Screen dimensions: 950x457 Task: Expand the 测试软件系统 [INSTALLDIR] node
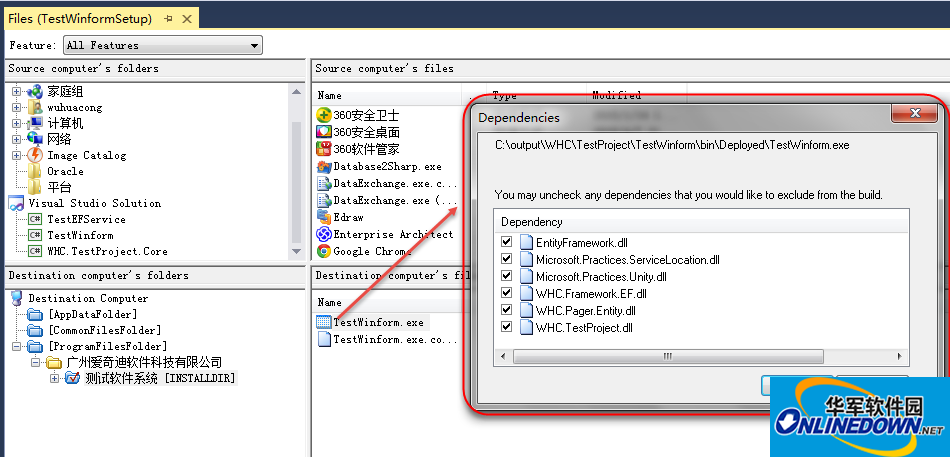tap(55, 378)
